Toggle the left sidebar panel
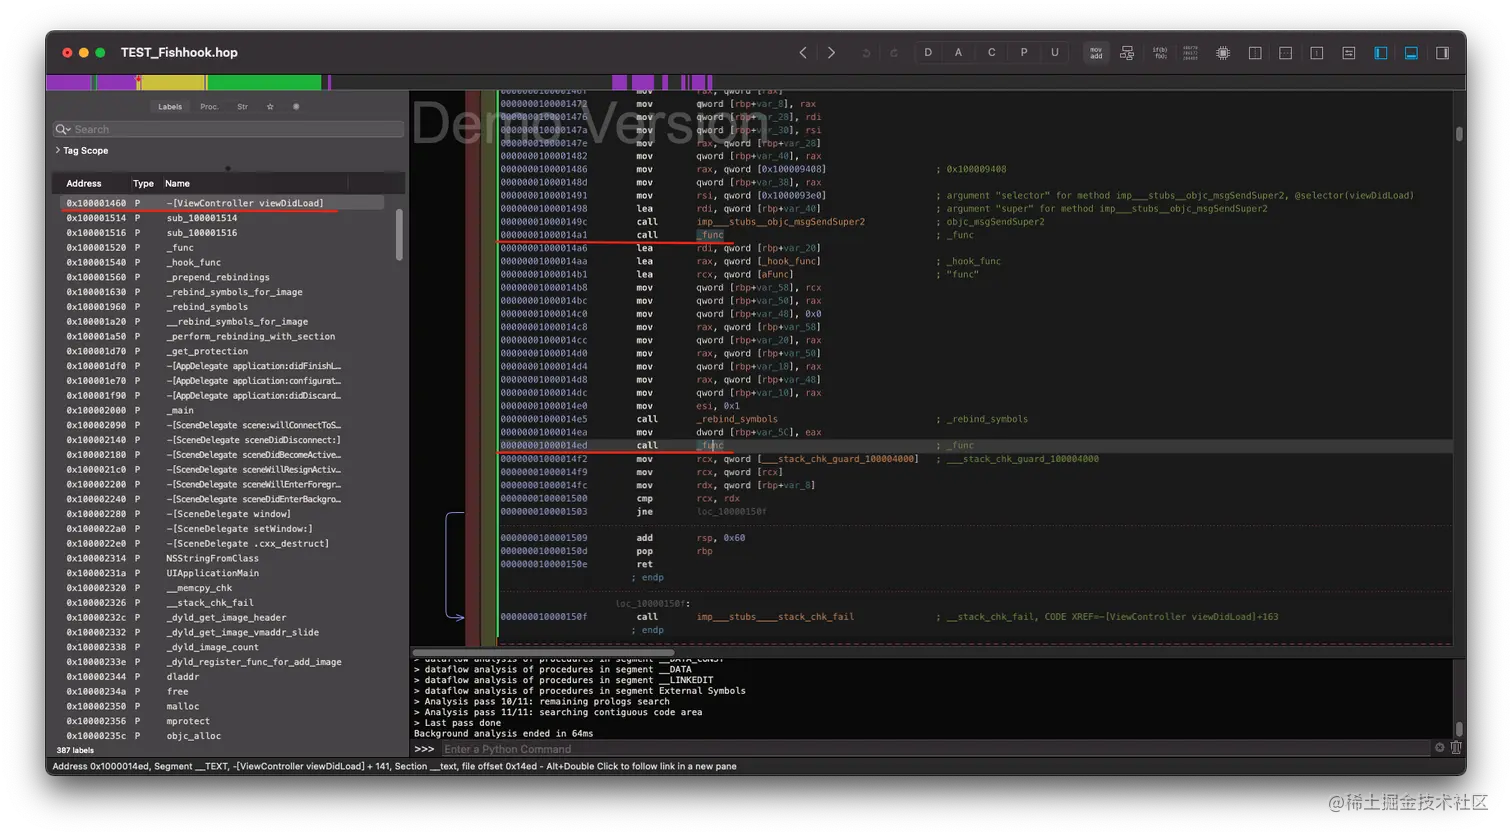The image size is (1512, 836). click(1381, 53)
